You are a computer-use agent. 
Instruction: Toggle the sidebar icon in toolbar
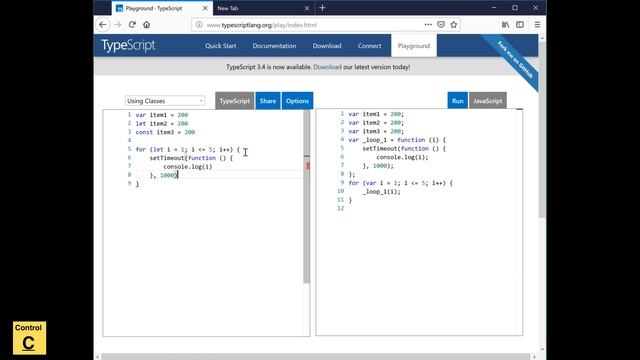[x=520, y=24]
